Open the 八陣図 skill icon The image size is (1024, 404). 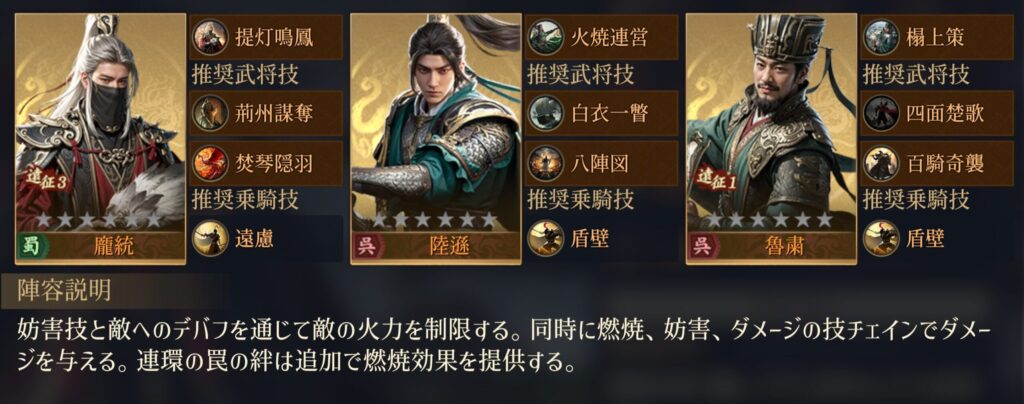(546, 163)
